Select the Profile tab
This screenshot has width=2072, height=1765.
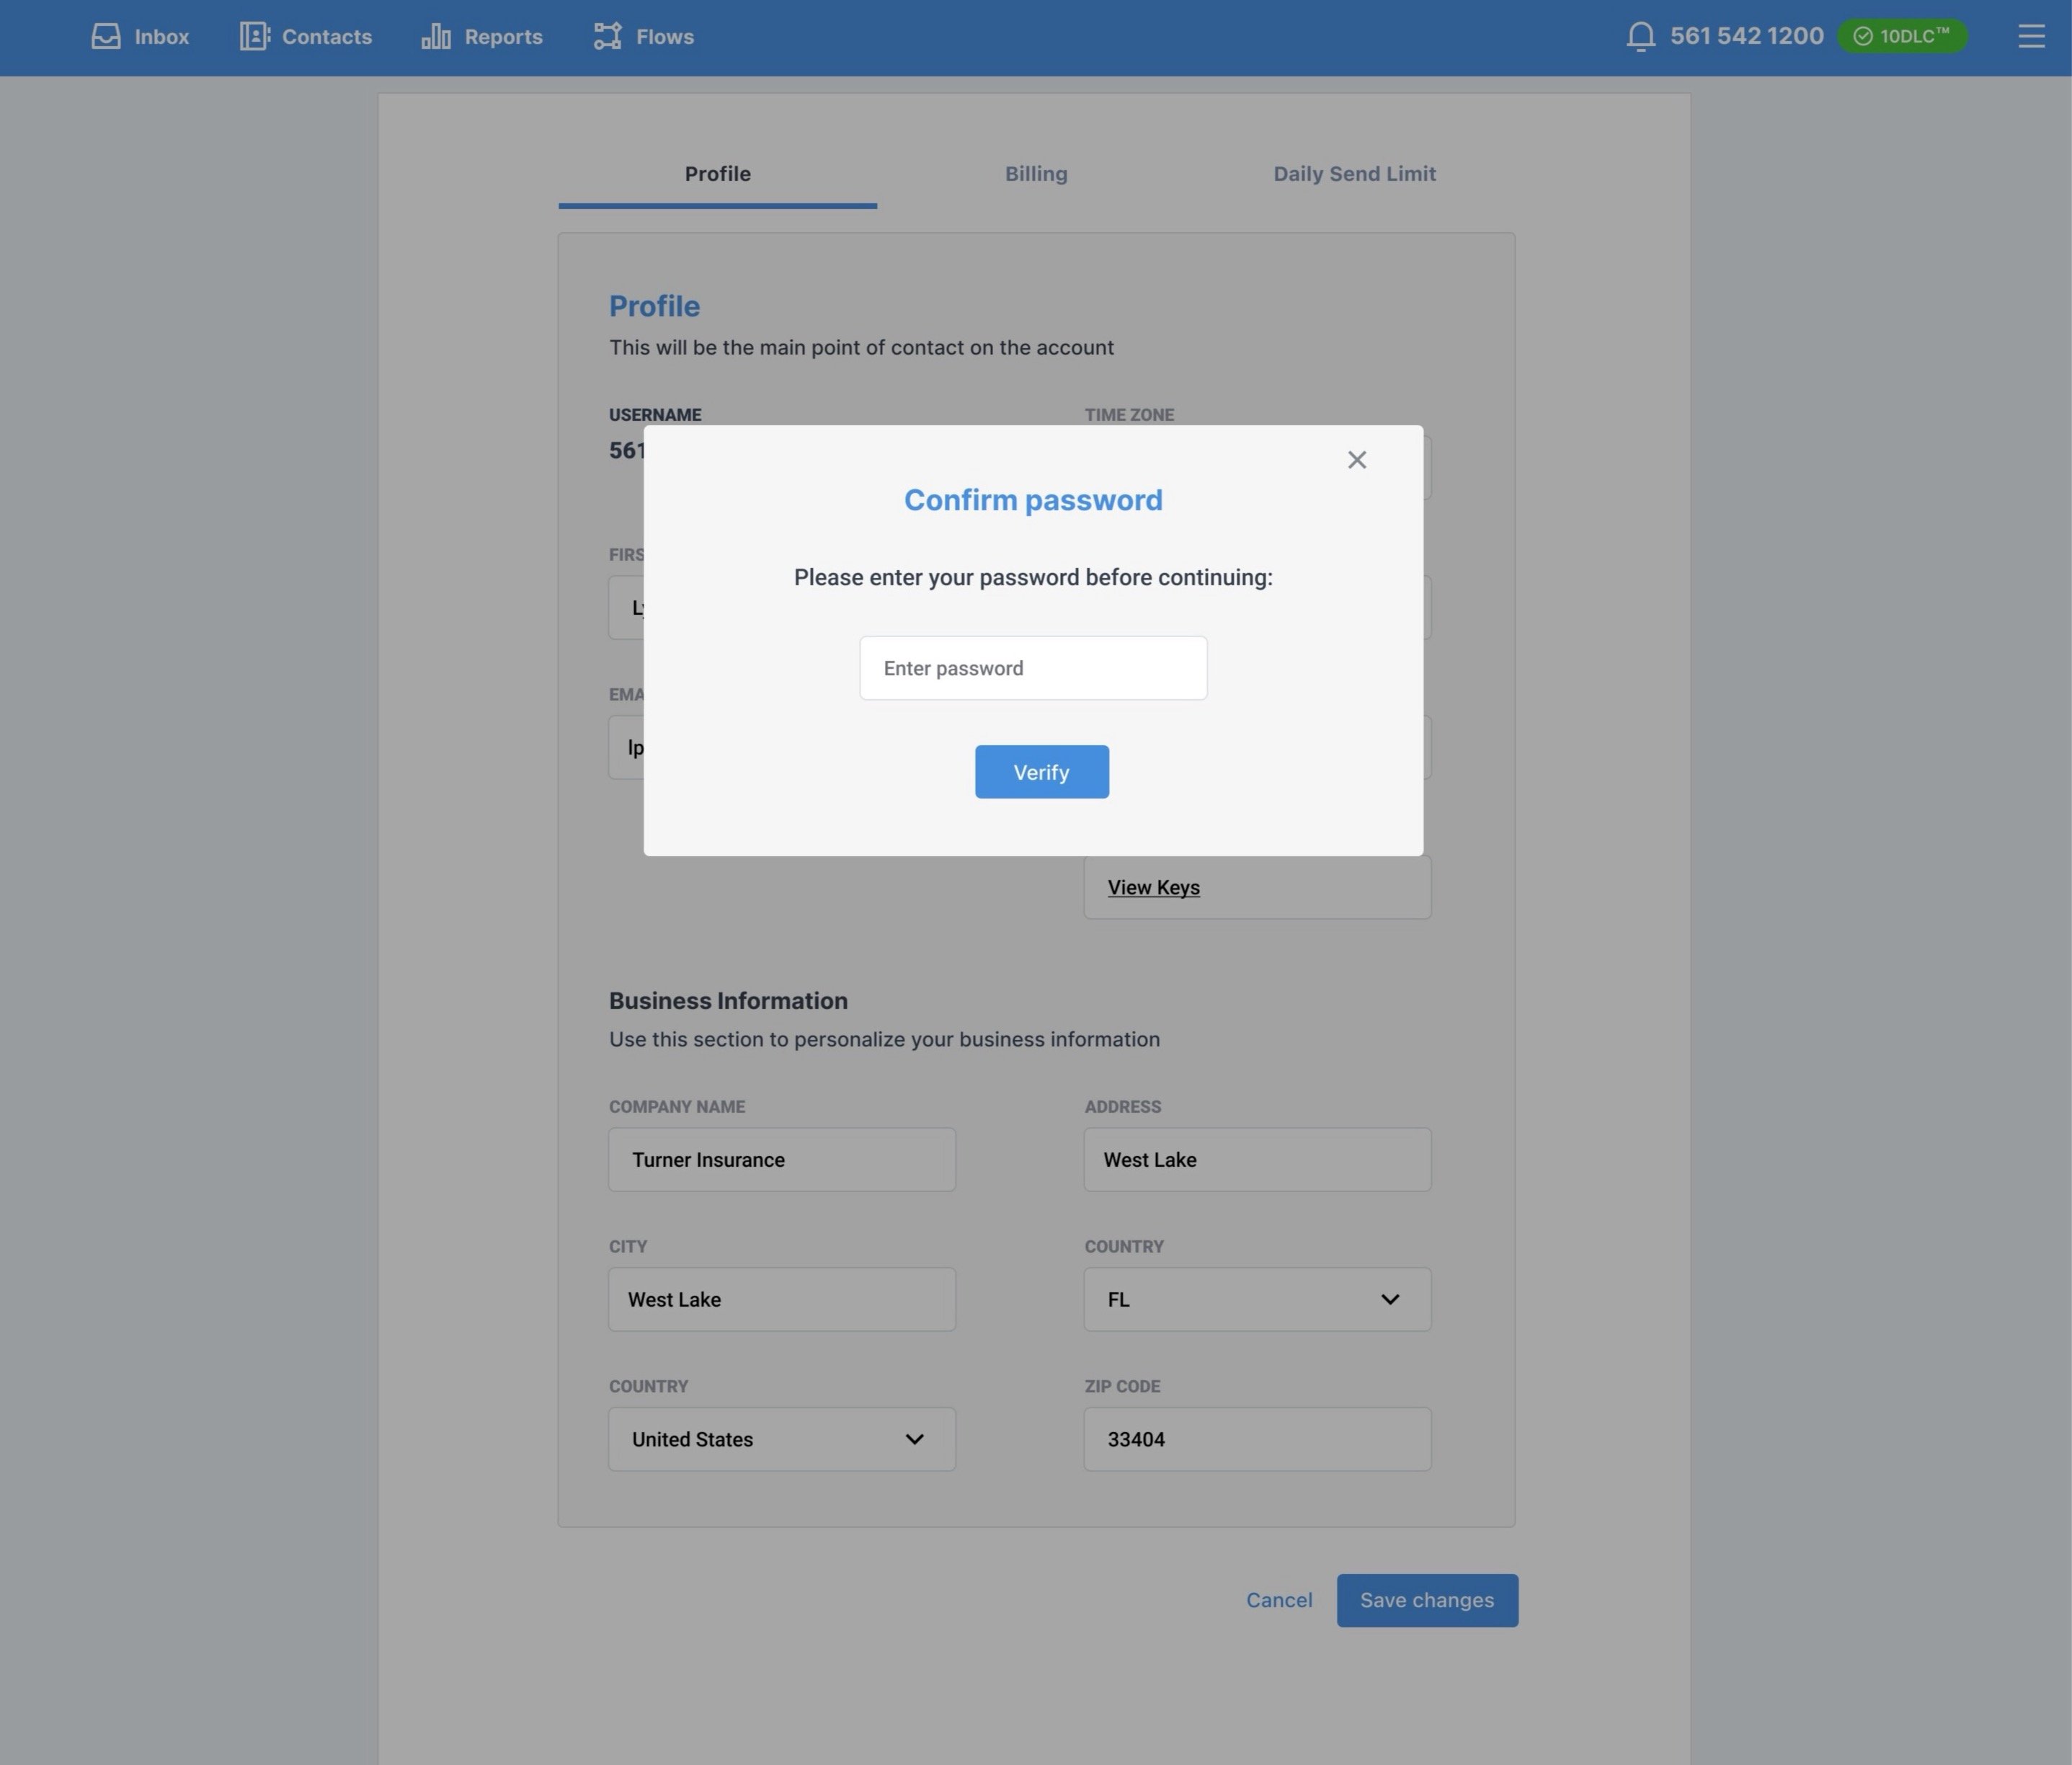point(717,174)
